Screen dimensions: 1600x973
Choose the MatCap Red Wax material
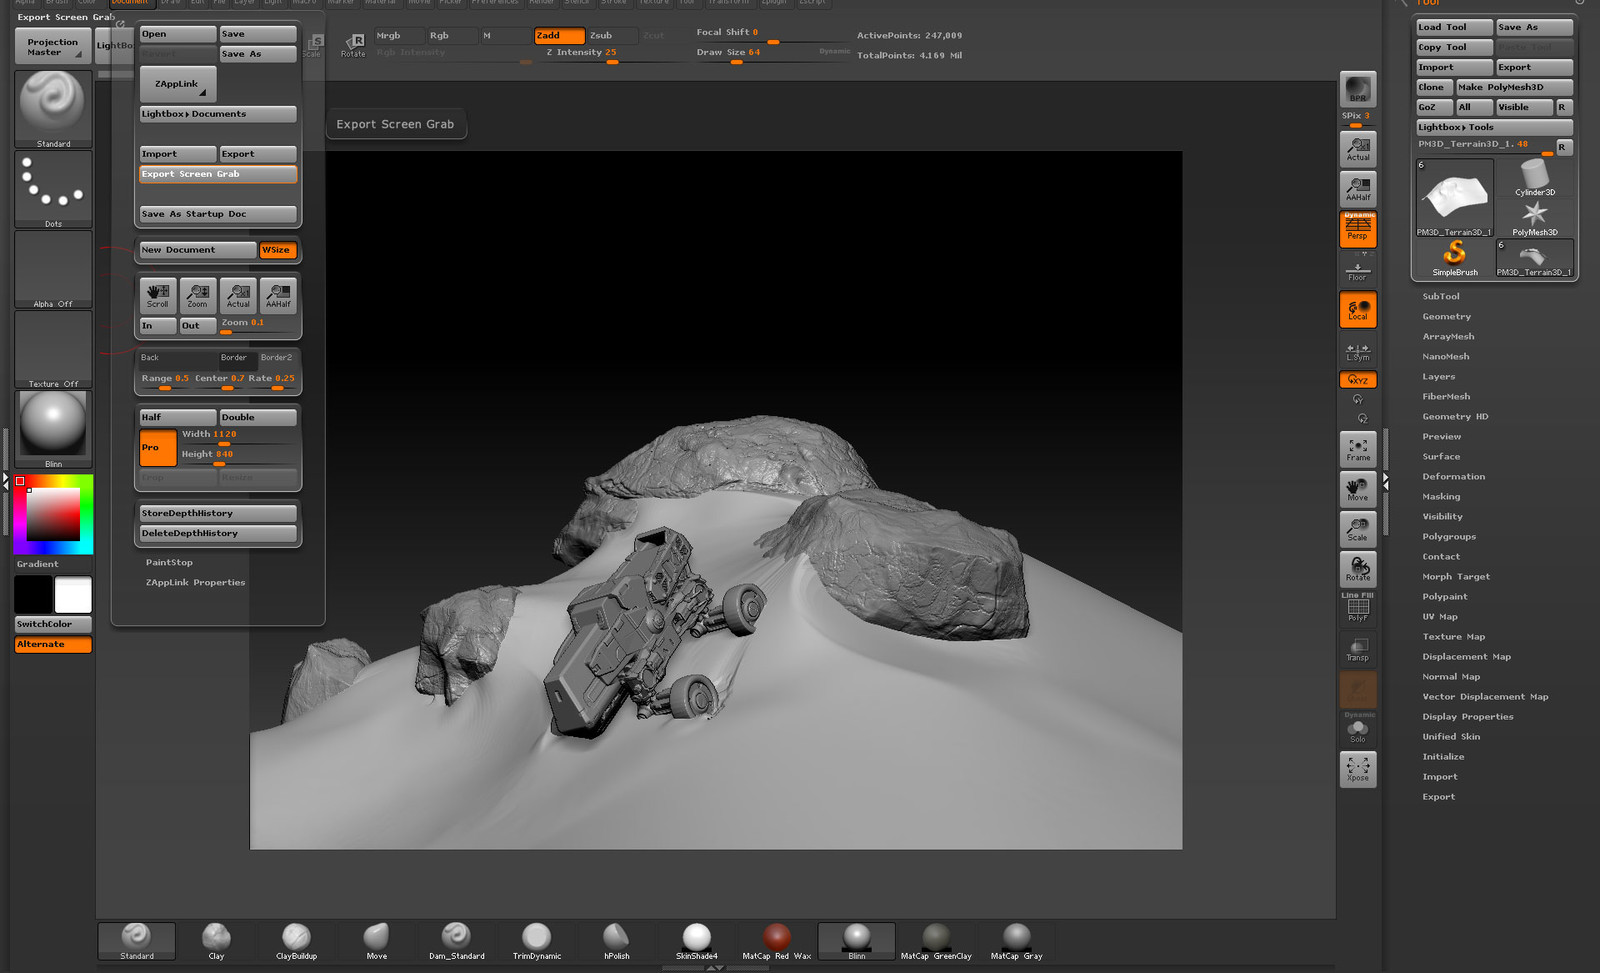coord(777,941)
